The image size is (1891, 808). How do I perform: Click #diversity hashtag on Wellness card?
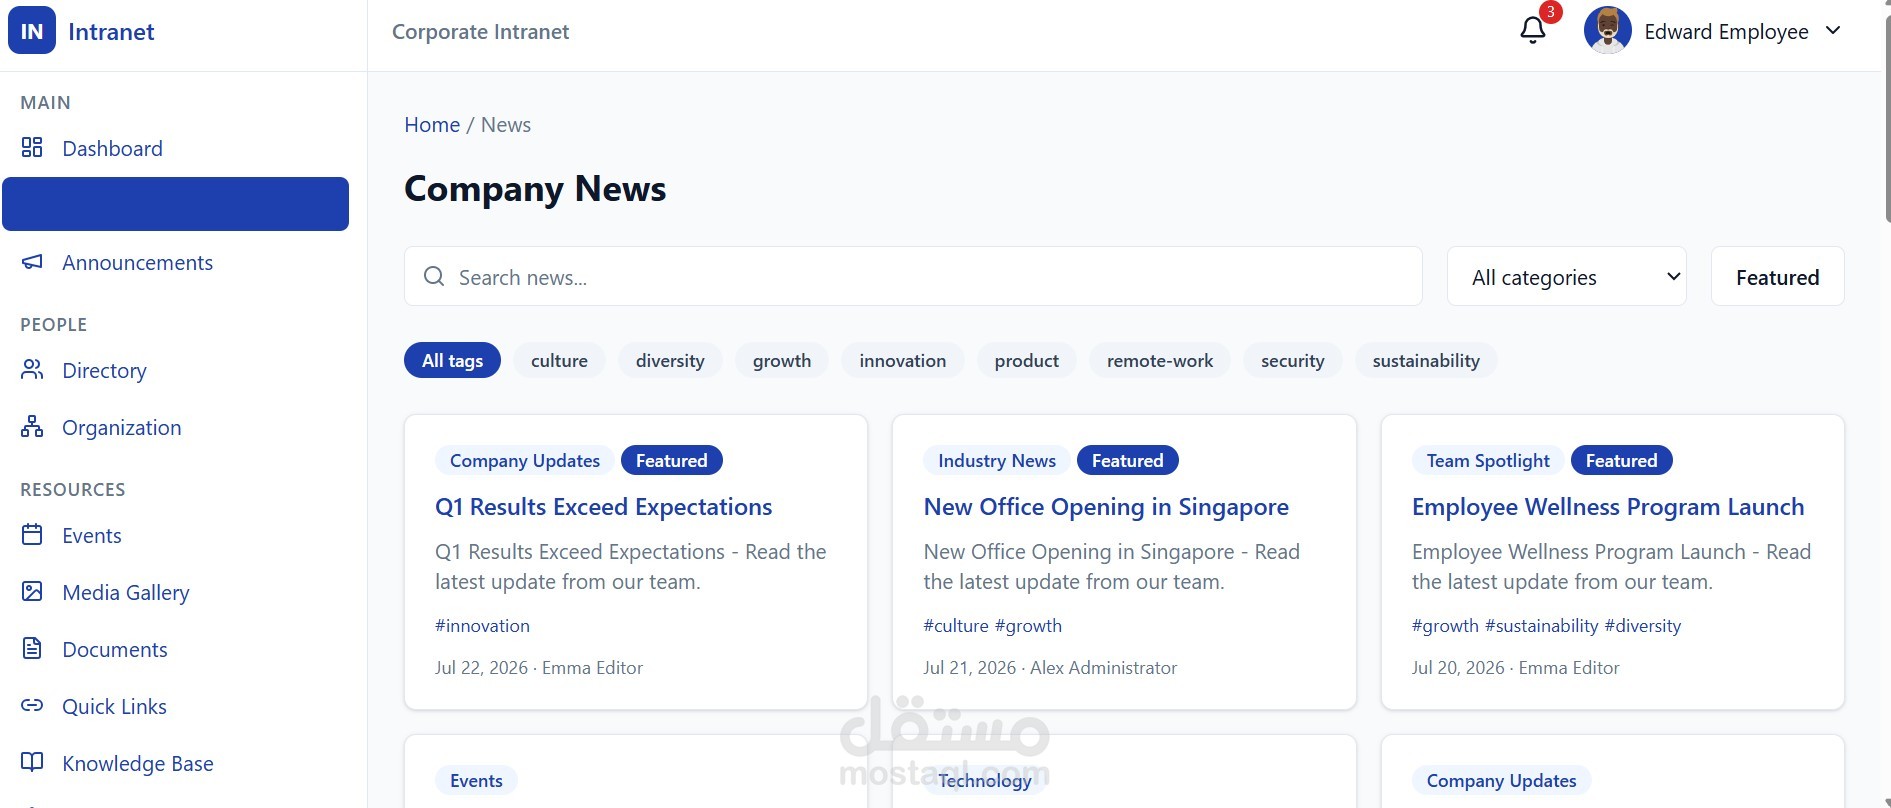coord(1643,626)
